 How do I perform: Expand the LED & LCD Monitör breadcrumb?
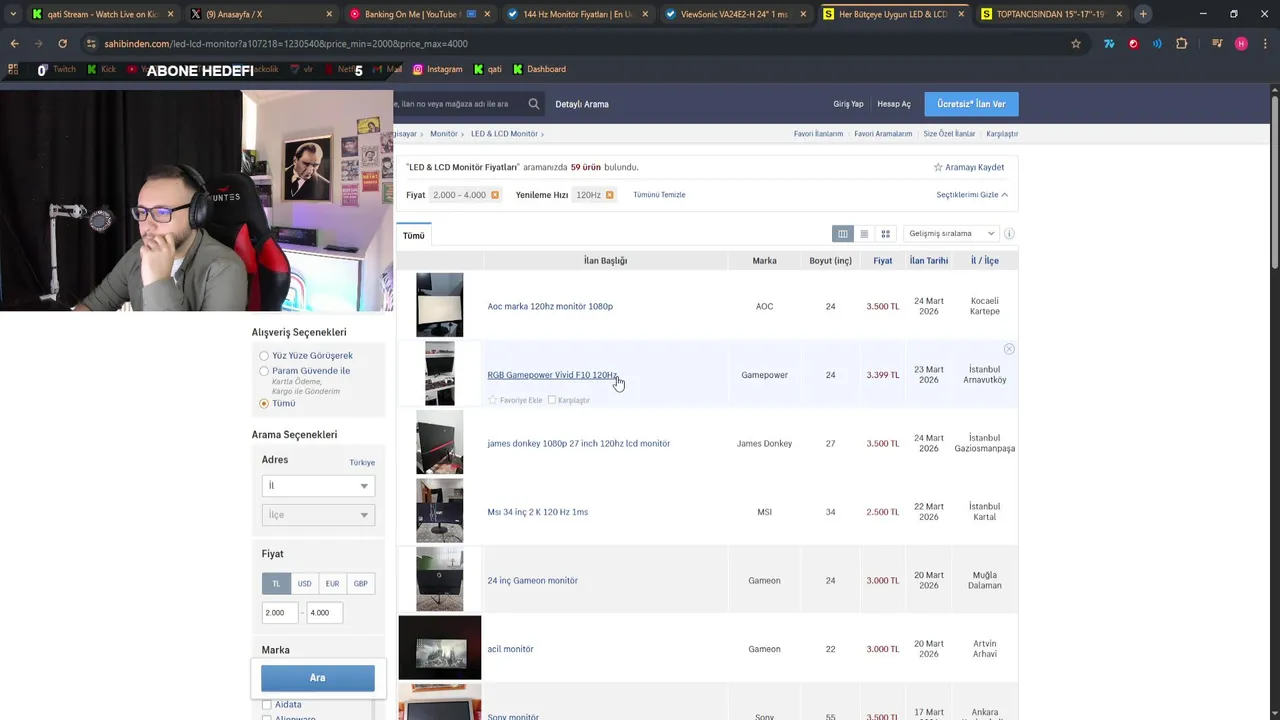click(507, 134)
